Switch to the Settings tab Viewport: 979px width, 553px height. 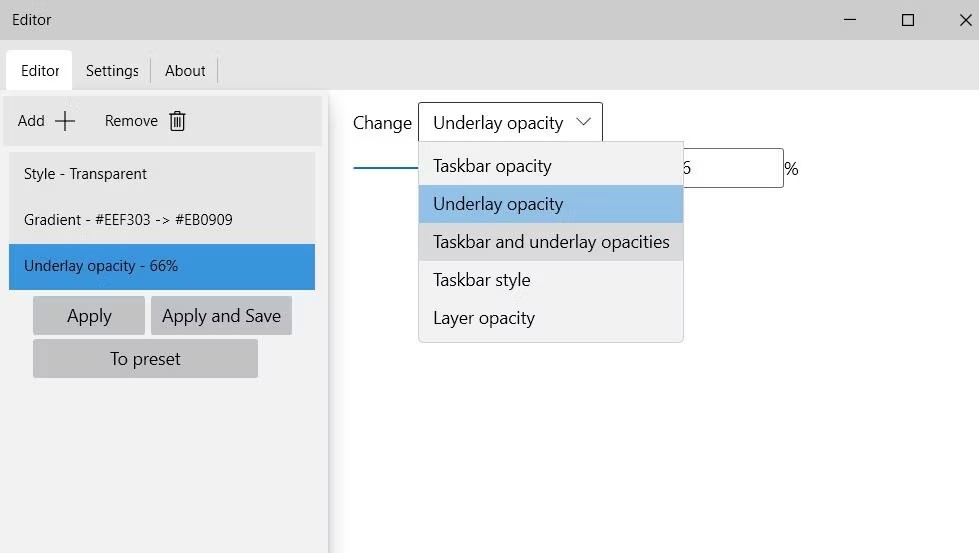pyautogui.click(x=112, y=71)
